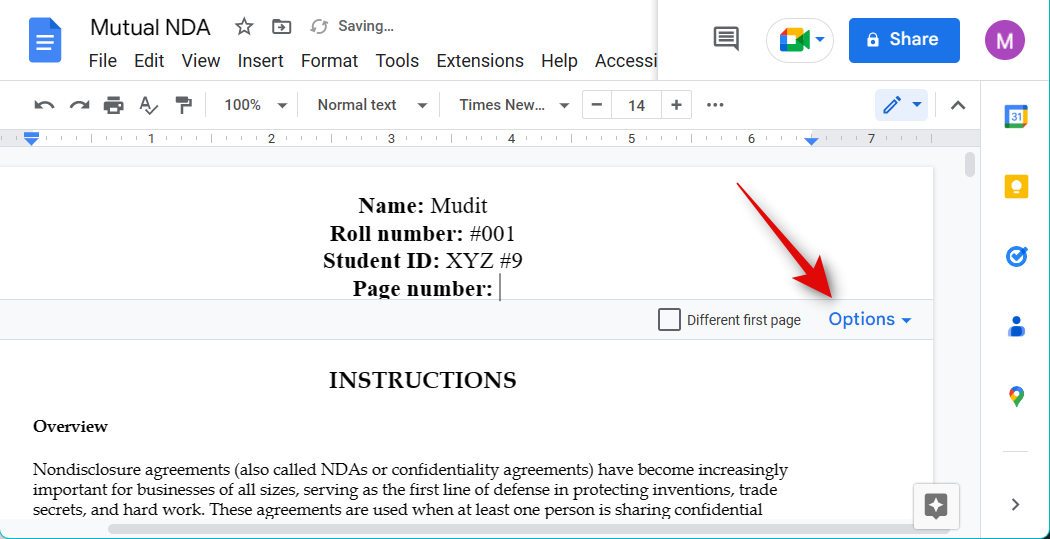Image resolution: width=1050 pixels, height=539 pixels.
Task: Open the Insert menu
Action: pos(260,61)
